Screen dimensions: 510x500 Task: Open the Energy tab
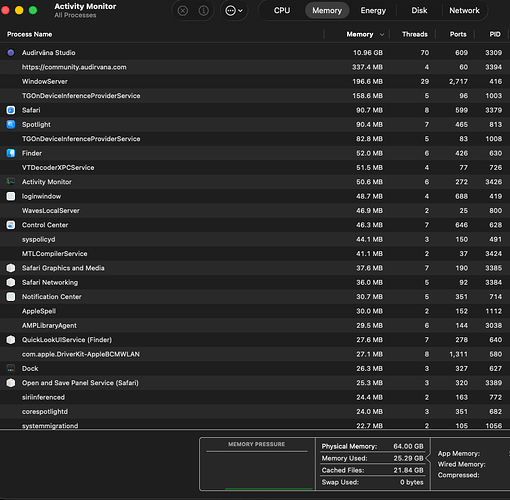pyautogui.click(x=373, y=11)
